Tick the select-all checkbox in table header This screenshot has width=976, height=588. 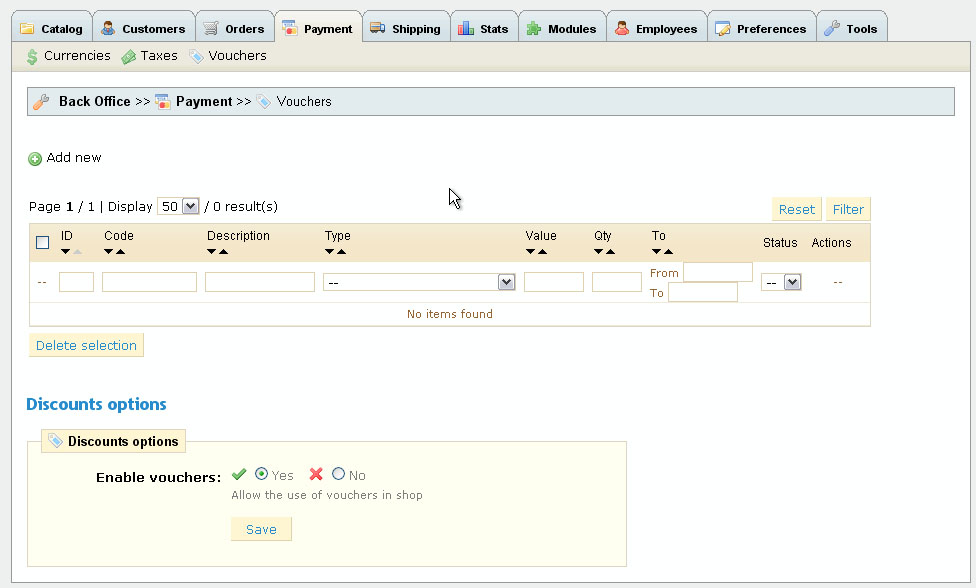click(42, 242)
